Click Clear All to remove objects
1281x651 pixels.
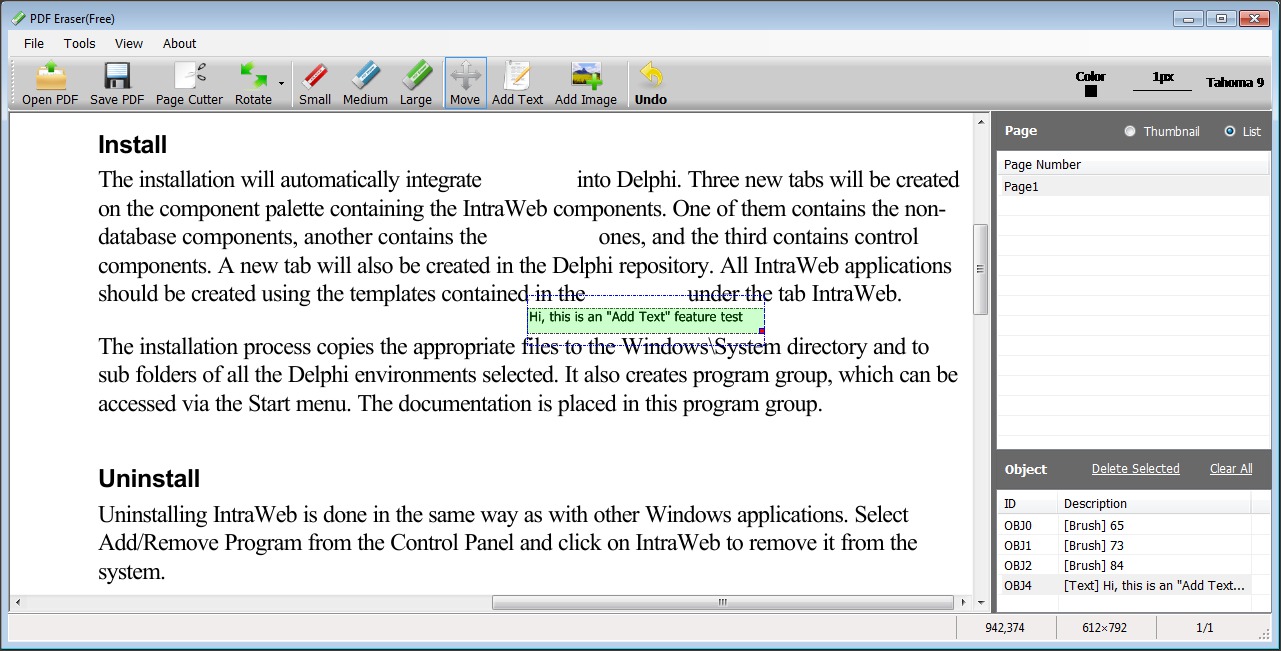1230,468
